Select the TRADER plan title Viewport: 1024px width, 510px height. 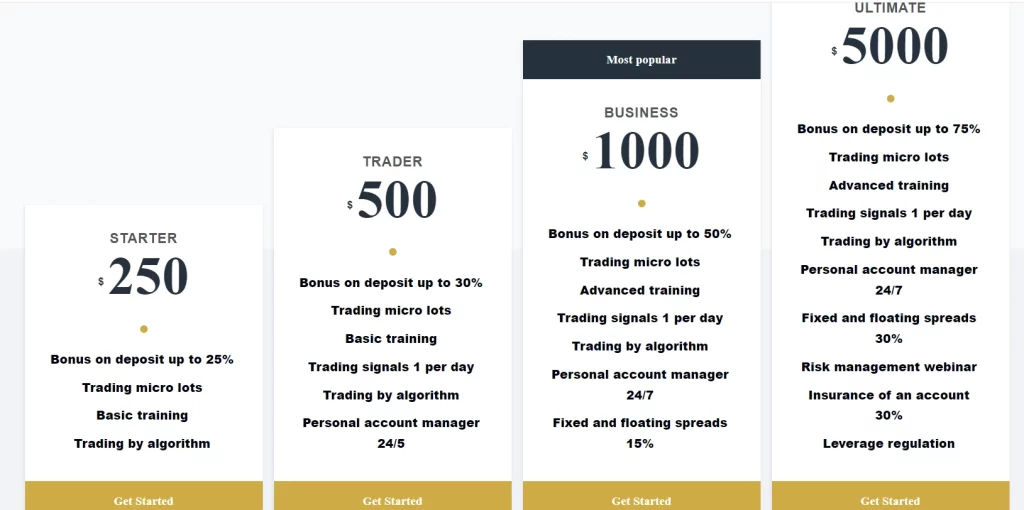pyautogui.click(x=392, y=161)
